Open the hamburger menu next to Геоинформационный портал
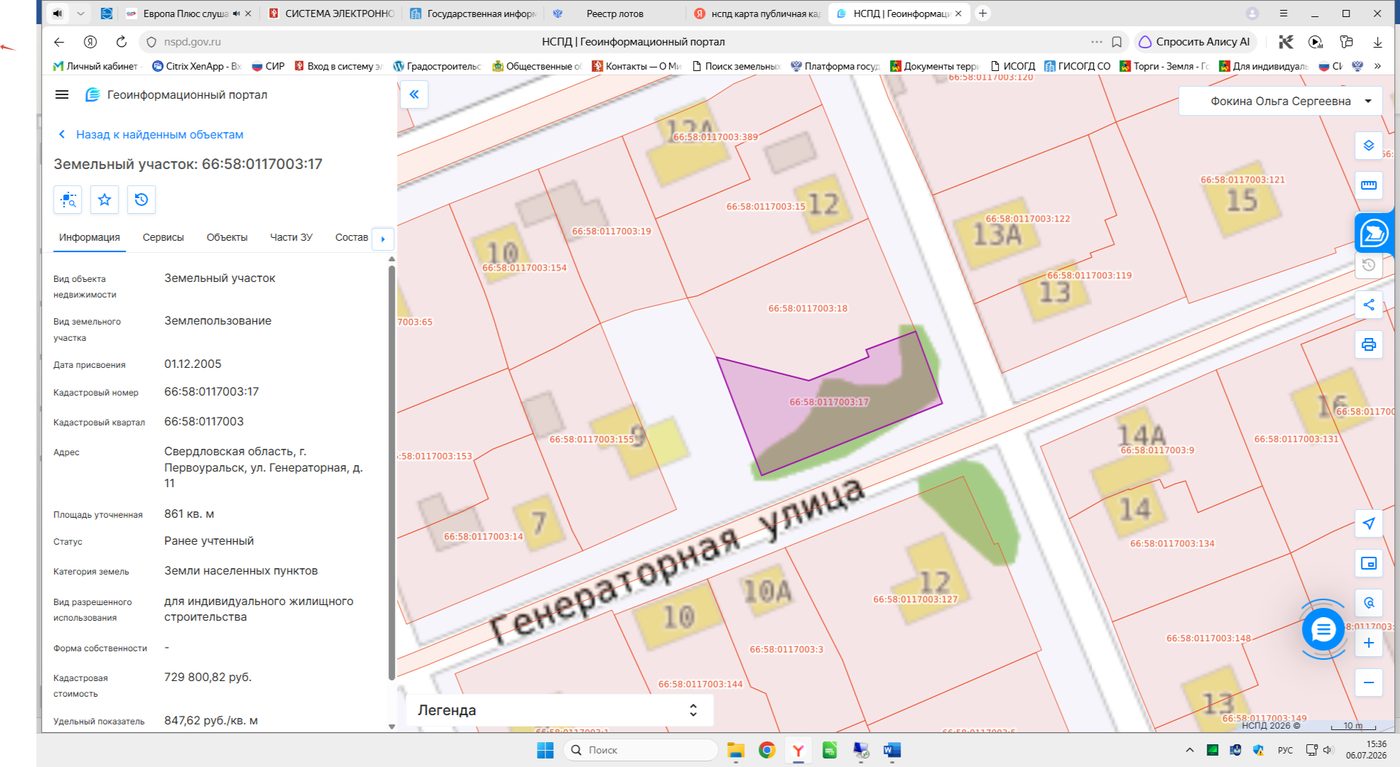Viewport: 1400px width, 767px height. click(x=62, y=95)
